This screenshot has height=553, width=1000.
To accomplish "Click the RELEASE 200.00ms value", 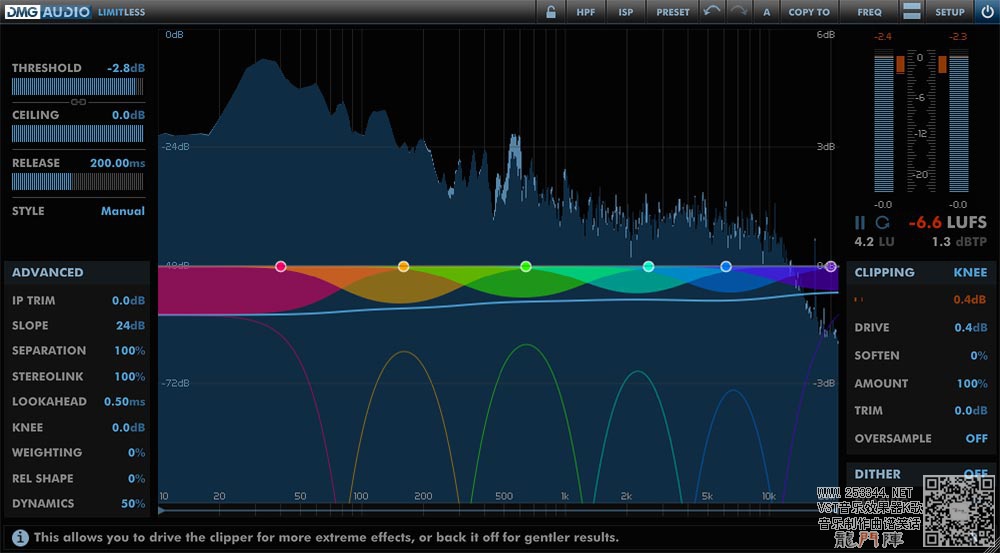I will click(x=118, y=163).
